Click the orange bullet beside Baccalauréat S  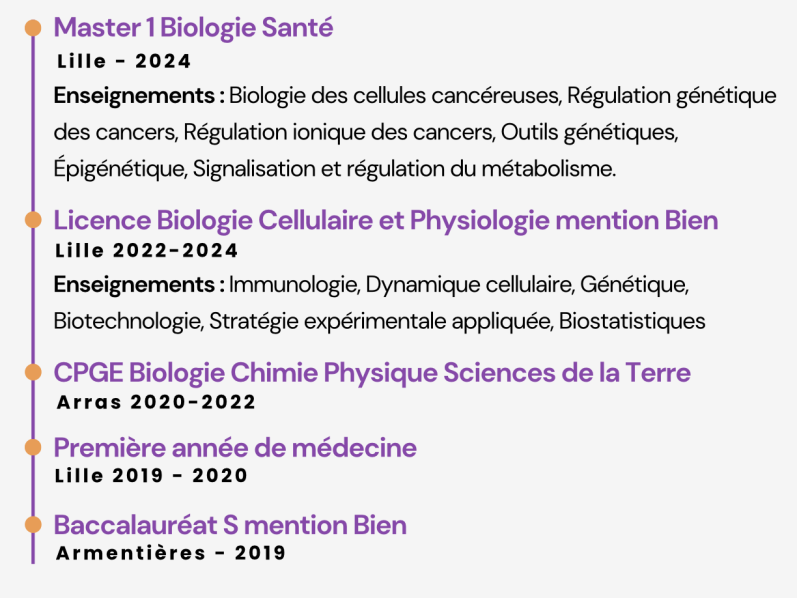(33, 524)
